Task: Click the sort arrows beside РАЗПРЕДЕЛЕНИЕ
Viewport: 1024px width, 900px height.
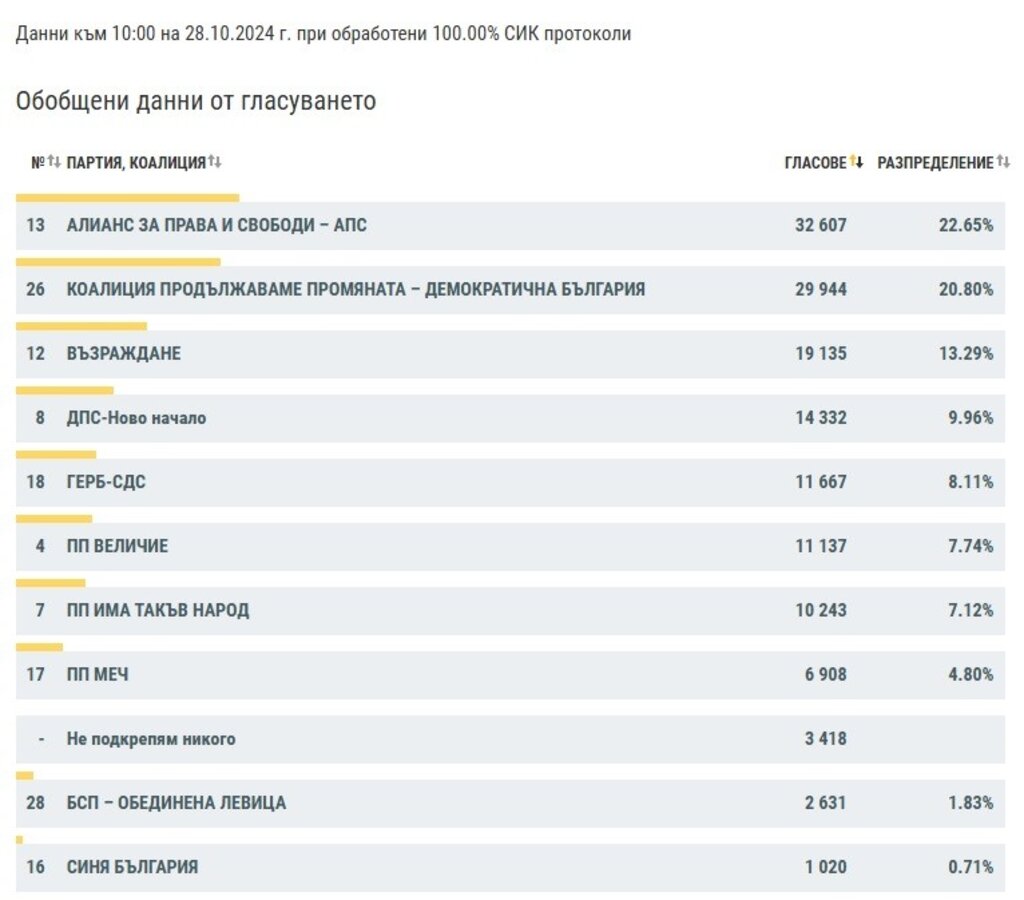Action: pyautogui.click(x=1003, y=162)
